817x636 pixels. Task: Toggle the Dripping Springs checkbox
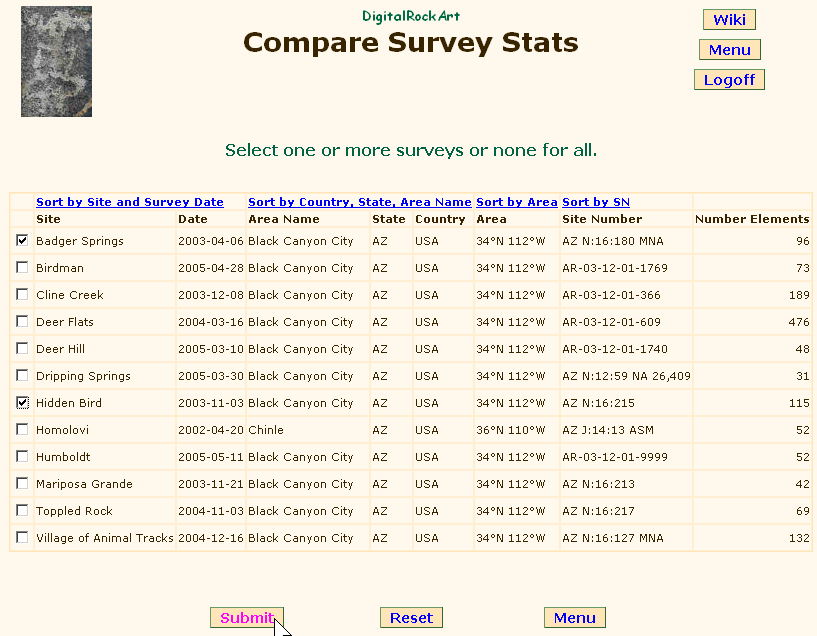(22, 376)
